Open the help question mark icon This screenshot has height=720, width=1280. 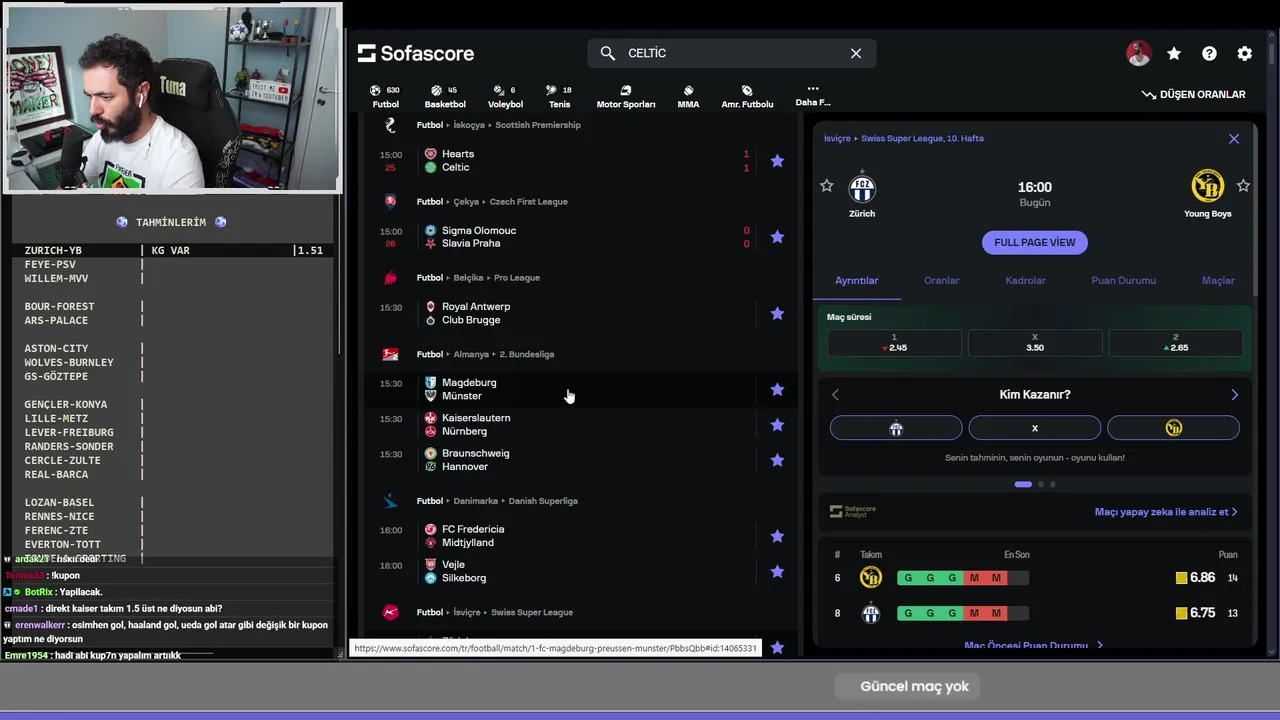tap(1209, 54)
